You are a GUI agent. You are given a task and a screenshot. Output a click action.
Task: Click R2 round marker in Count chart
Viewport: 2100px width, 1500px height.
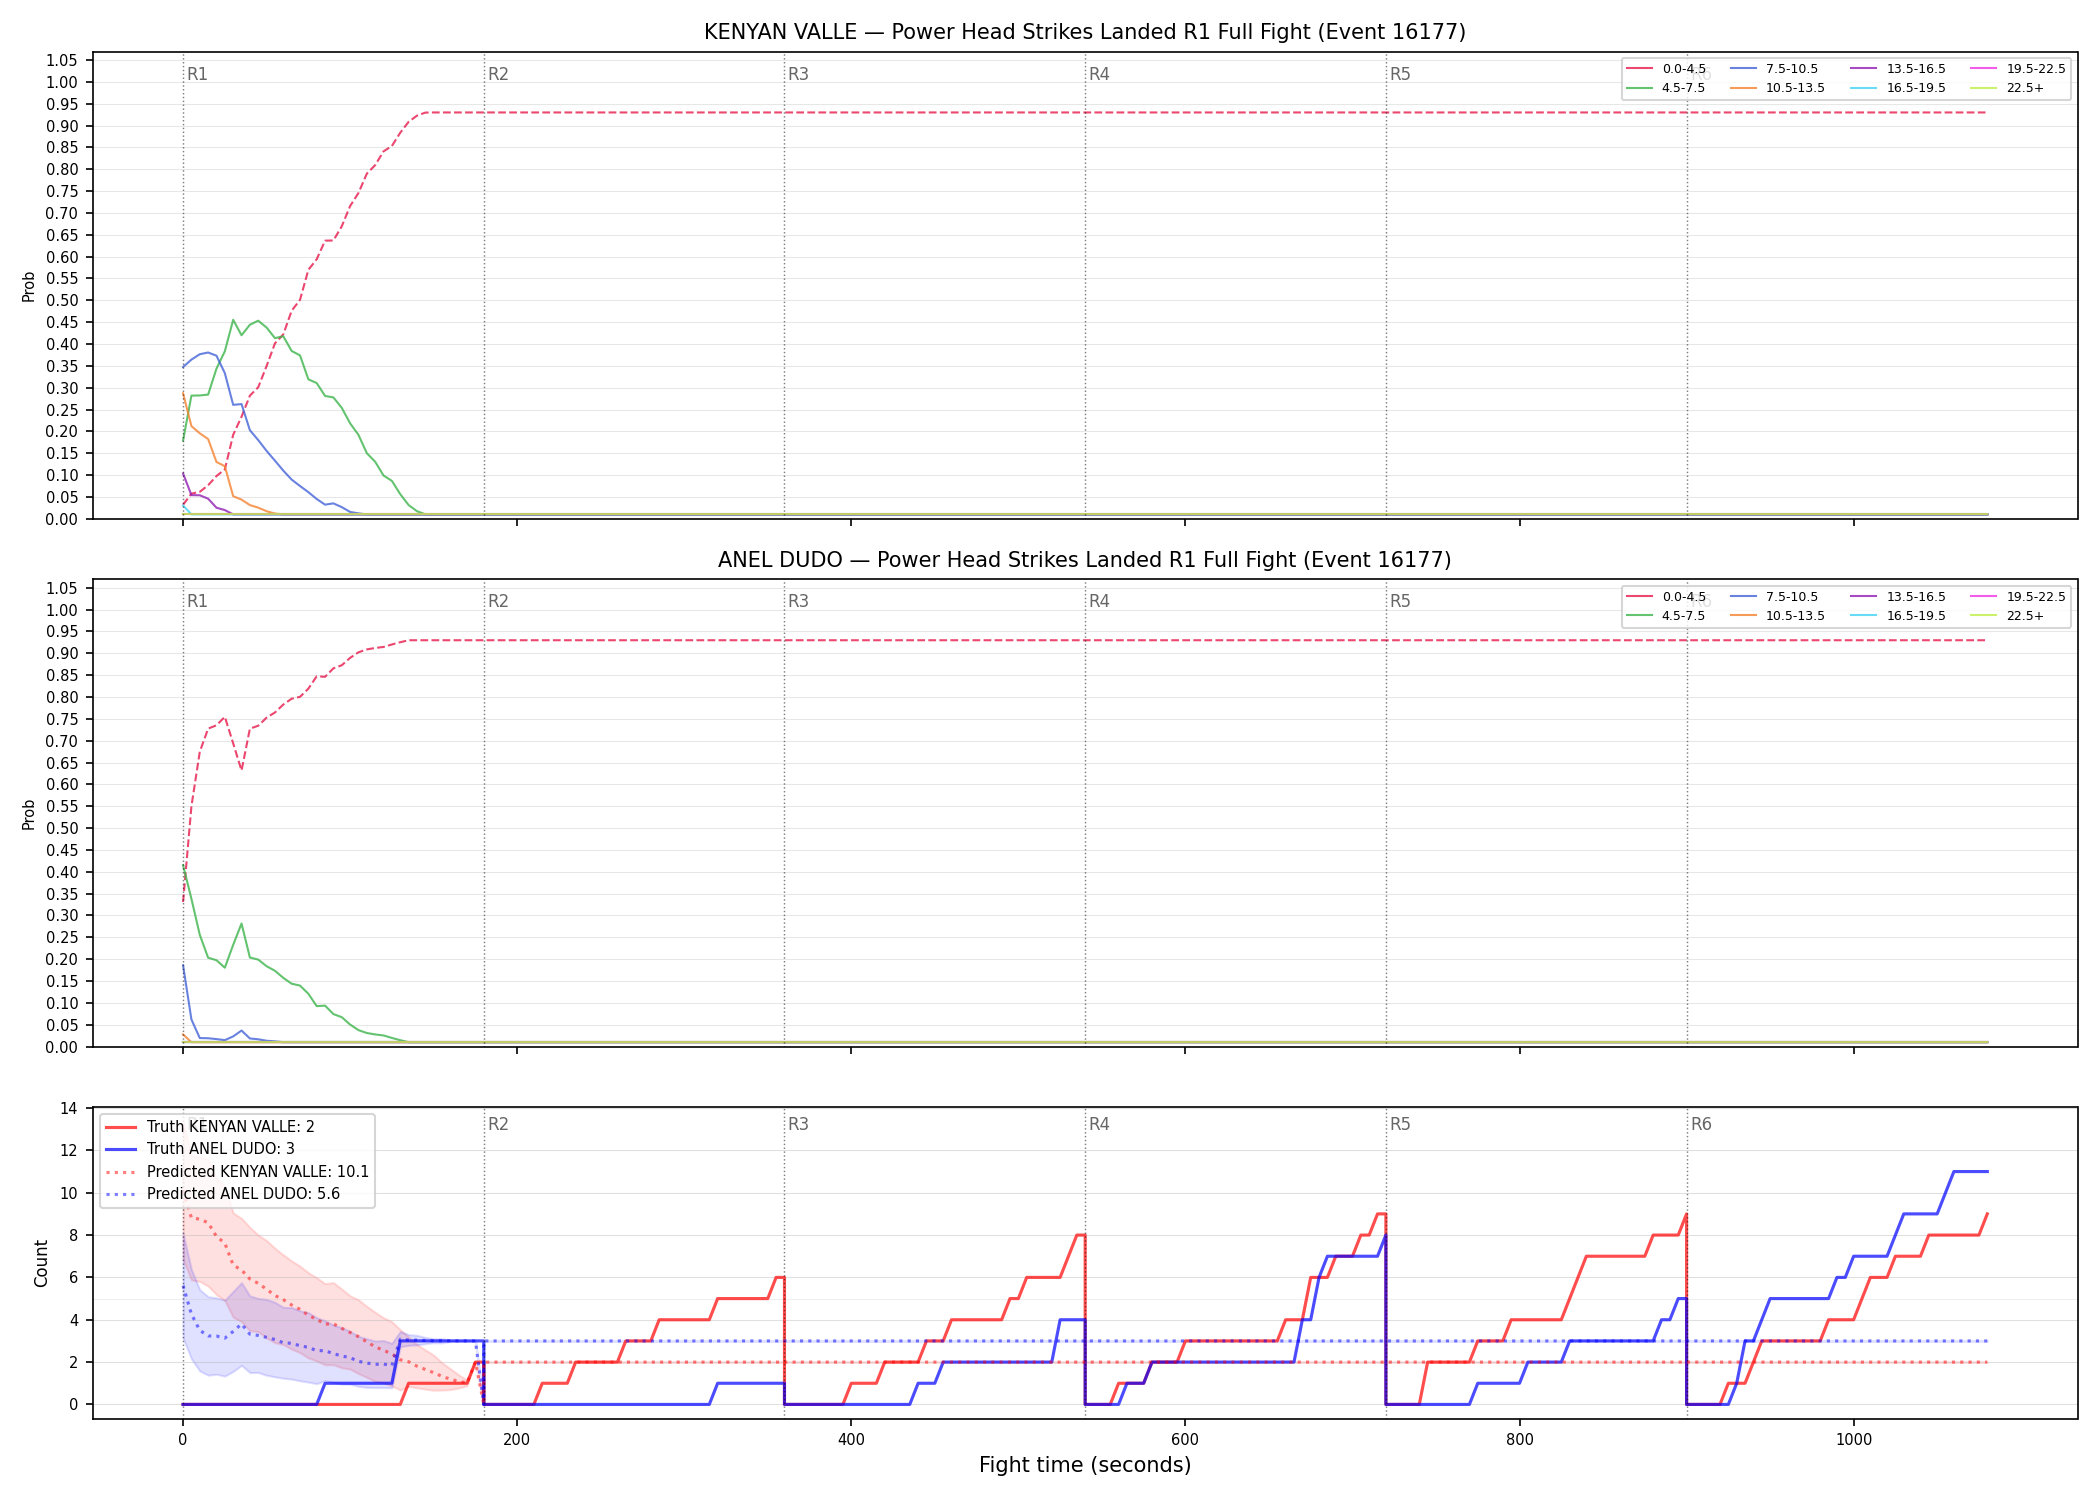[x=498, y=1124]
